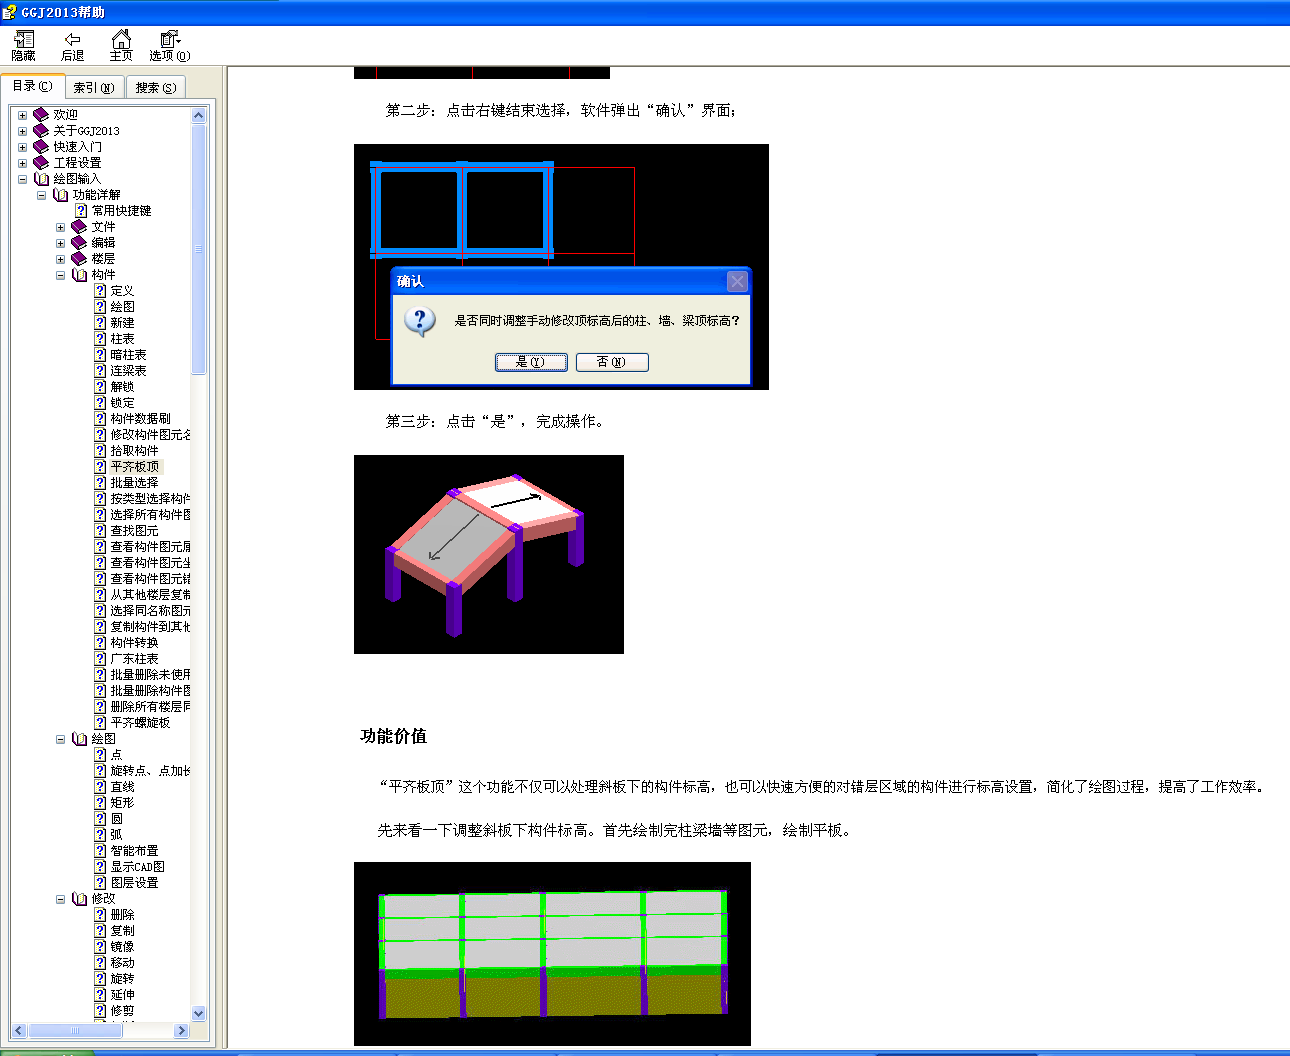Open the 移动 help topic
The width and height of the screenshot is (1290, 1056).
point(122,963)
